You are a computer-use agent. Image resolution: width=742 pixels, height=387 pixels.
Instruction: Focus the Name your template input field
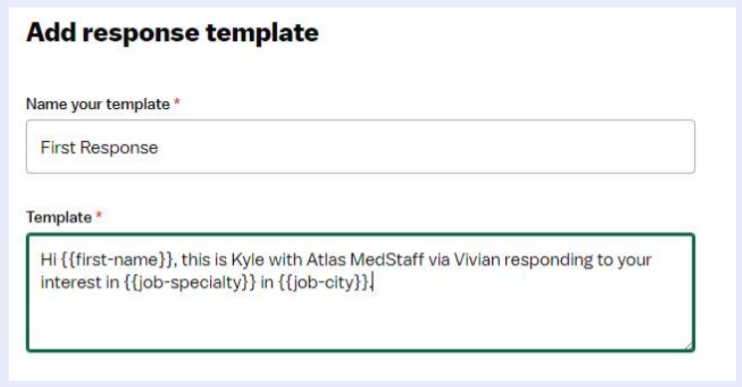[361, 147]
